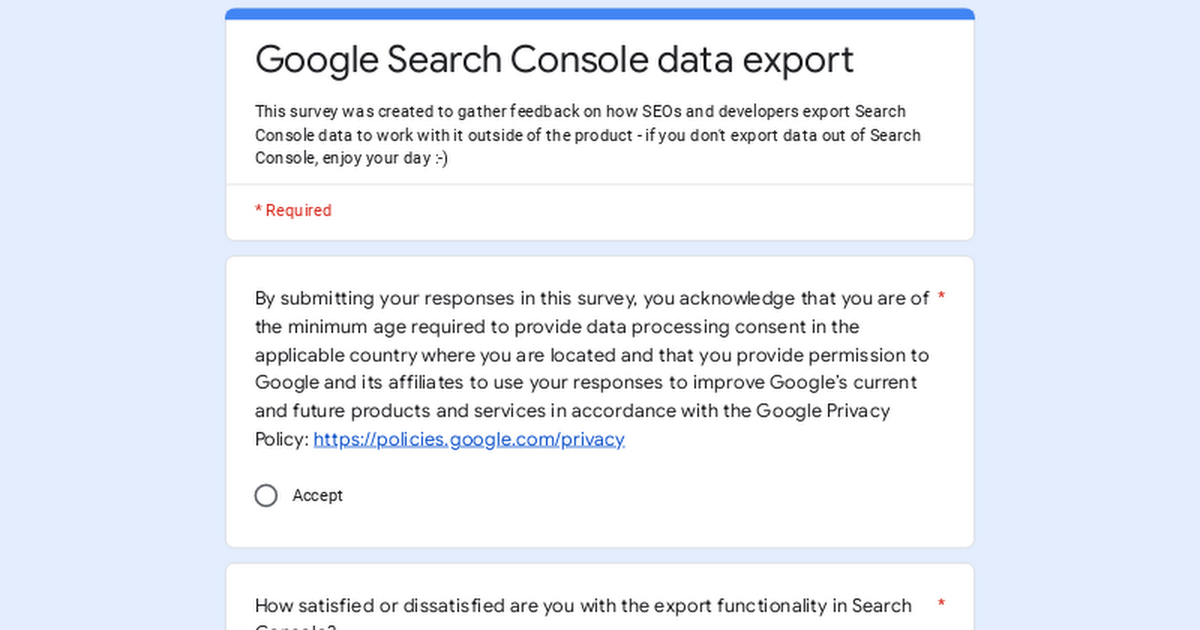1200x630 pixels.
Task: Click the satisfaction question's red asterisk
Action: [x=941, y=605]
